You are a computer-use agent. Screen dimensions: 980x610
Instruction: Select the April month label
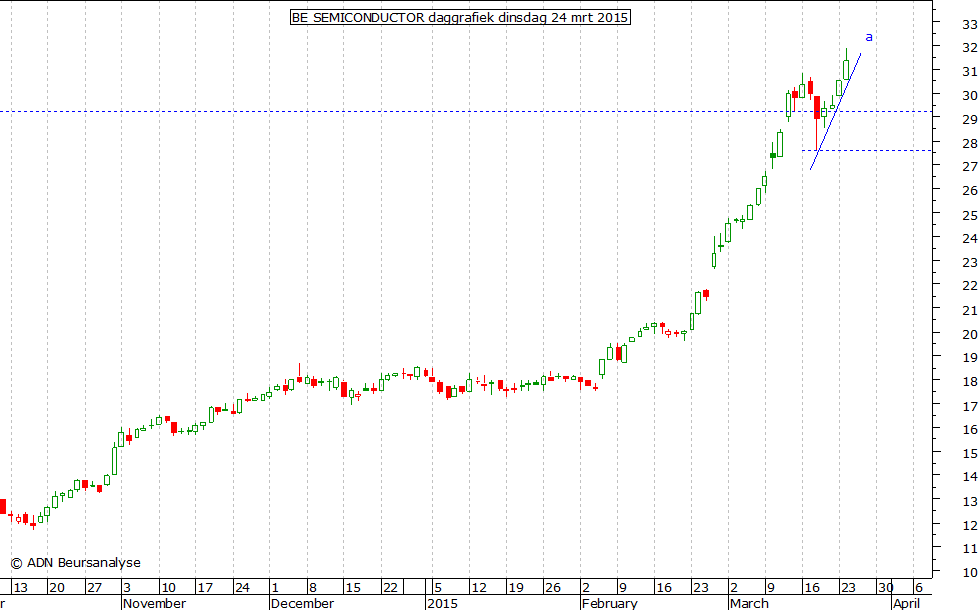[x=906, y=603]
